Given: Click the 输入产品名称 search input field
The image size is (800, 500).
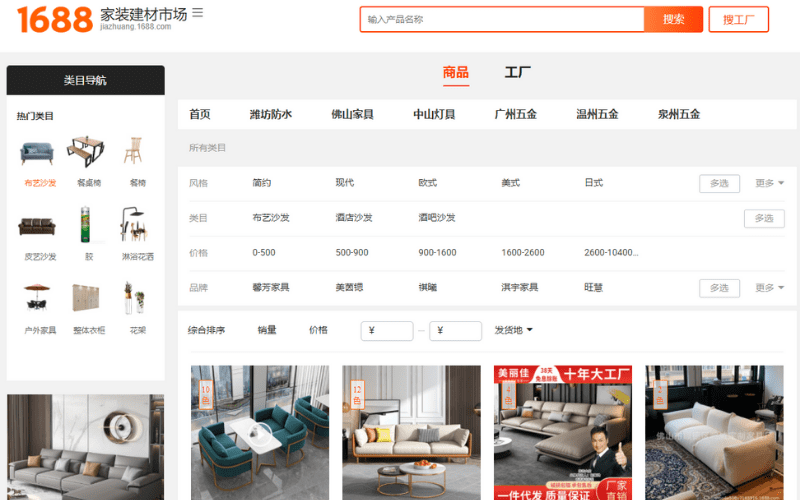Looking at the screenshot, I should [502, 20].
